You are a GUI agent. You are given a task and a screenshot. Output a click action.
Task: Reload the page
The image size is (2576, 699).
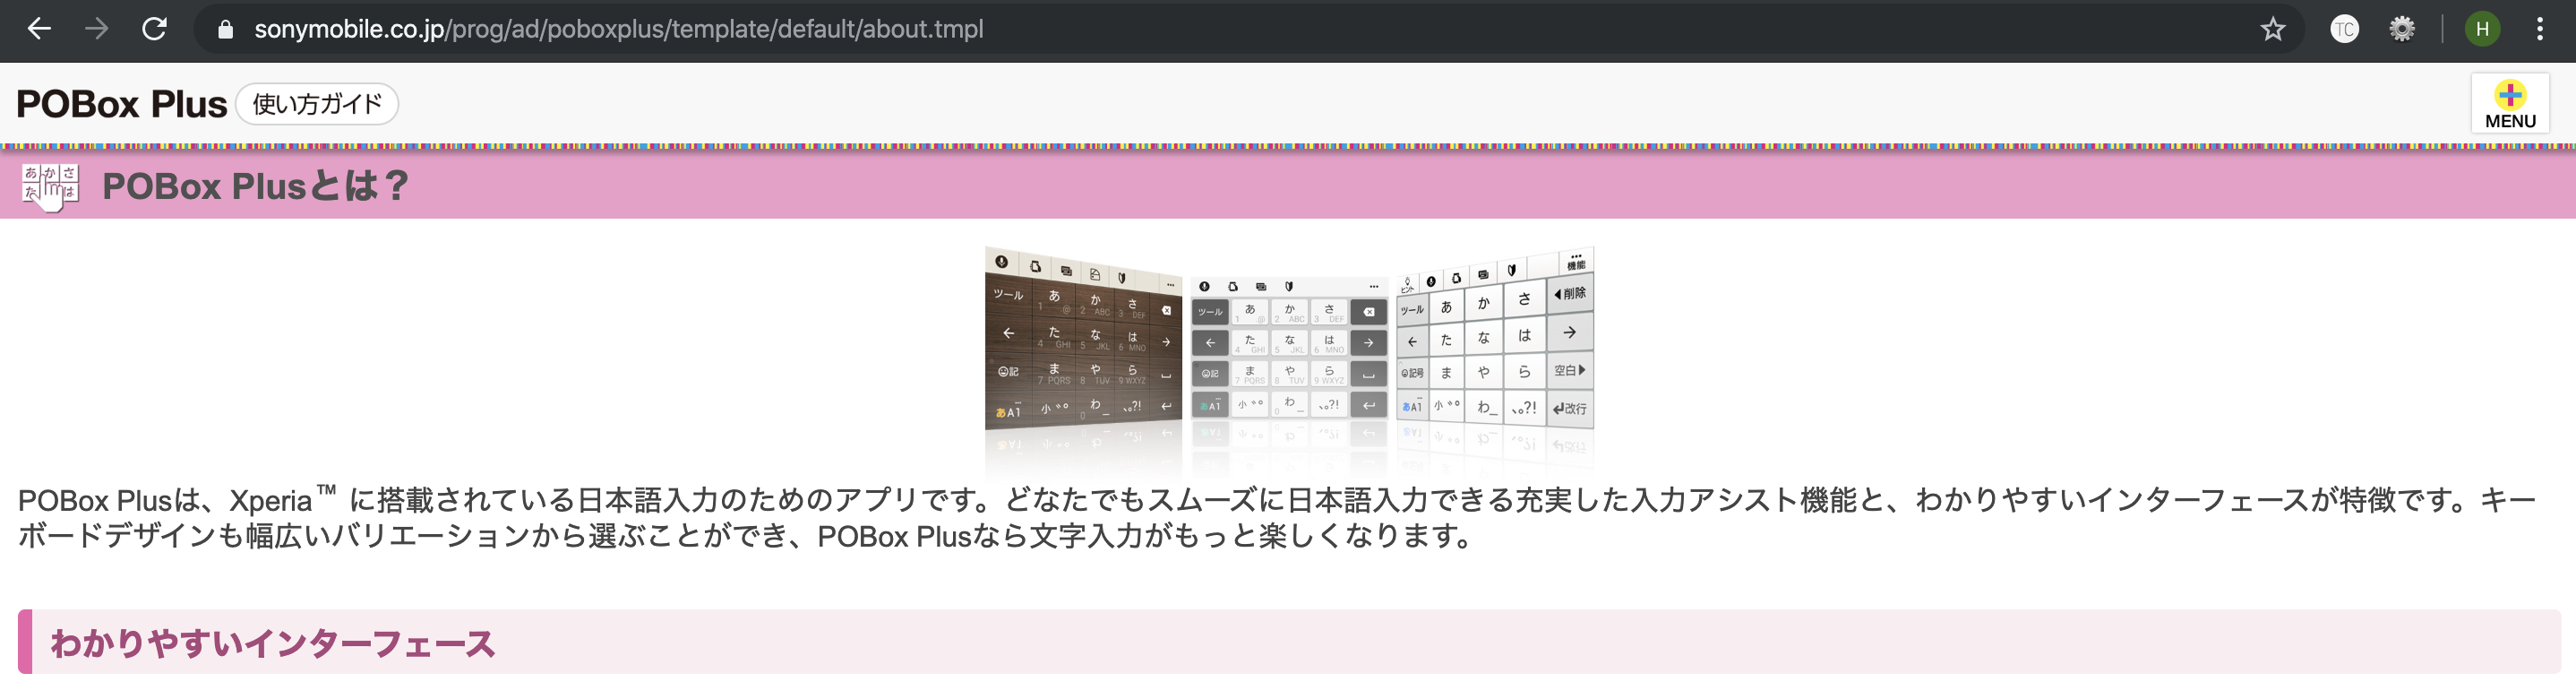(x=154, y=29)
